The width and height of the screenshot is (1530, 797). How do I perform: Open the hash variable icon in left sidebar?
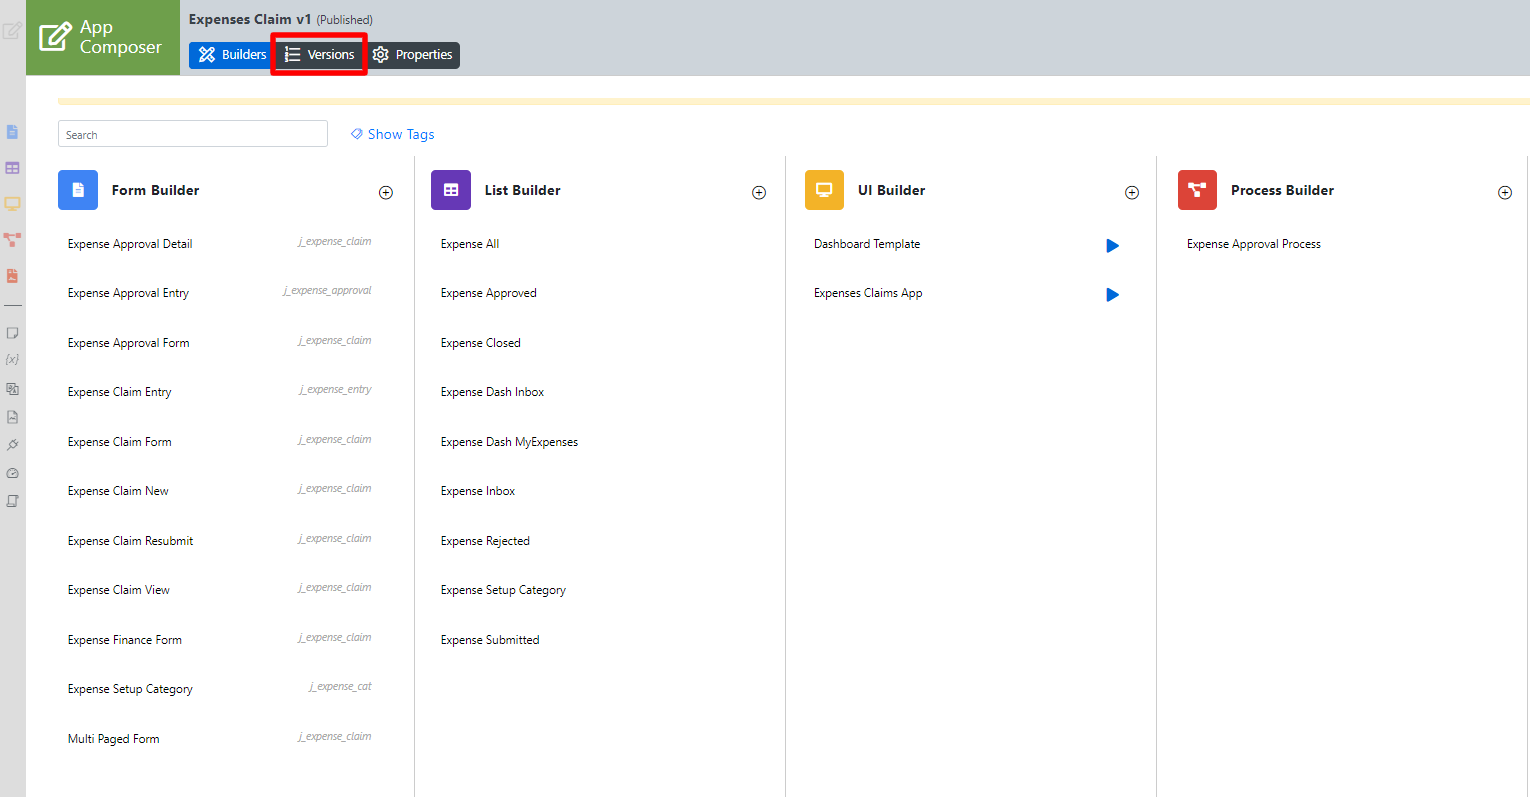12,360
